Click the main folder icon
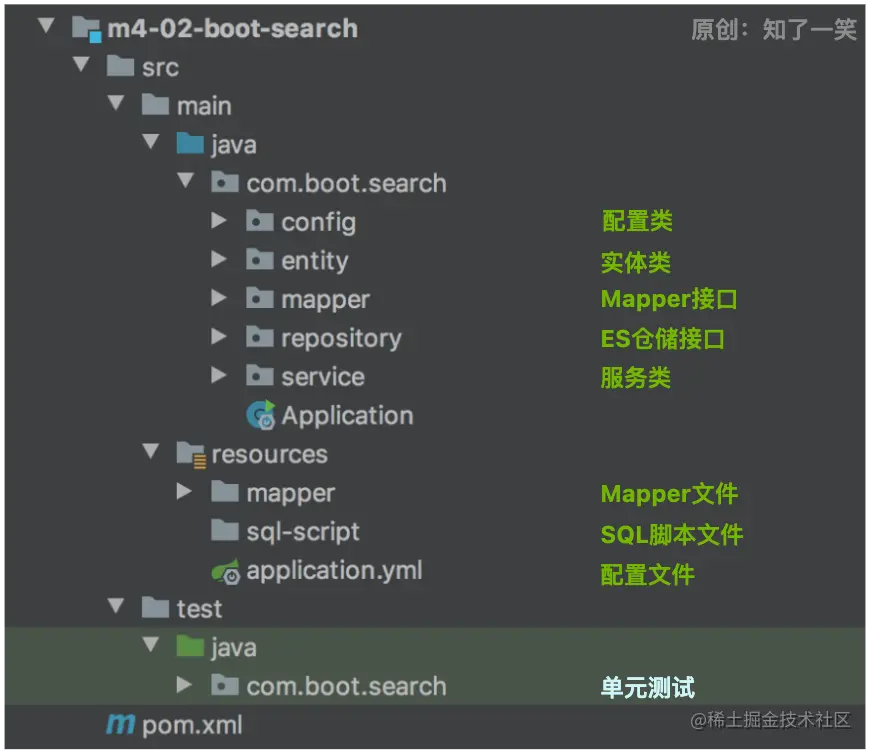Viewport: 874px width, 753px height. [156, 104]
